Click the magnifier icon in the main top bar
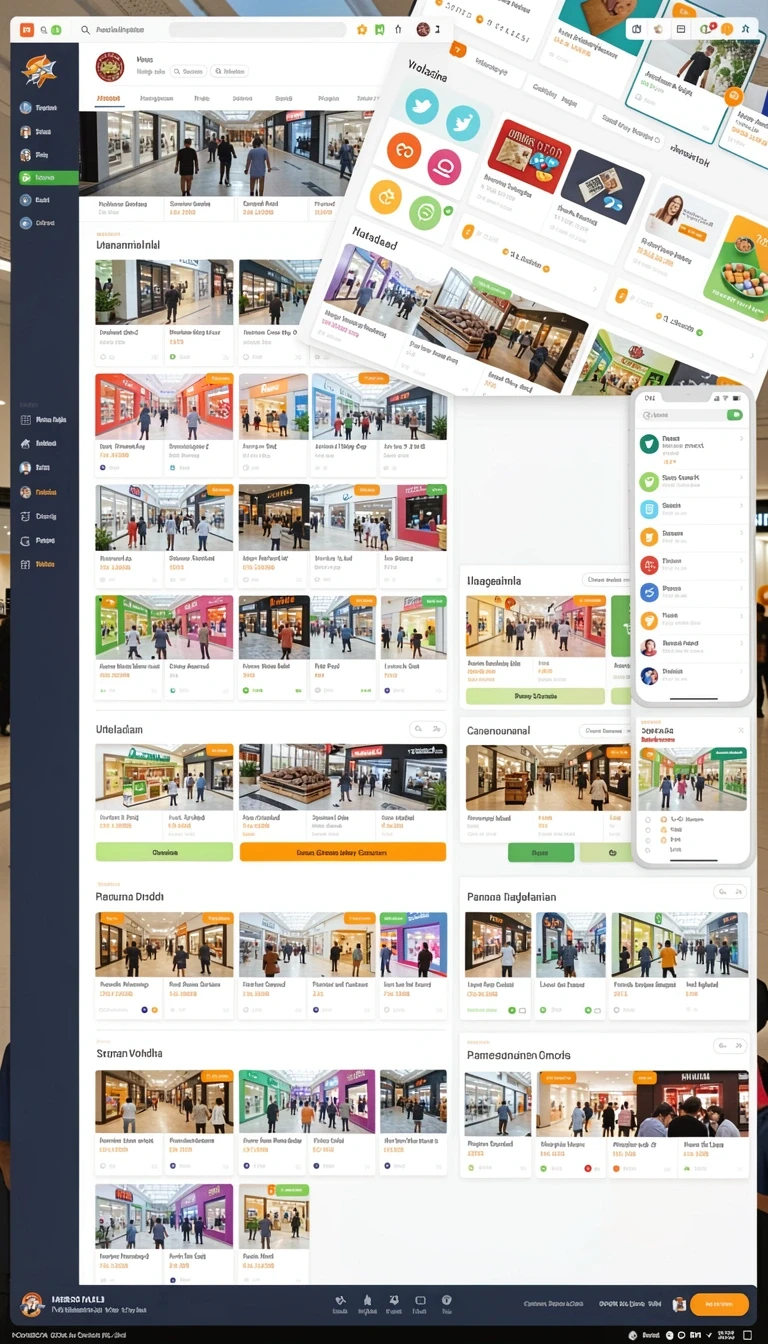 point(84,31)
